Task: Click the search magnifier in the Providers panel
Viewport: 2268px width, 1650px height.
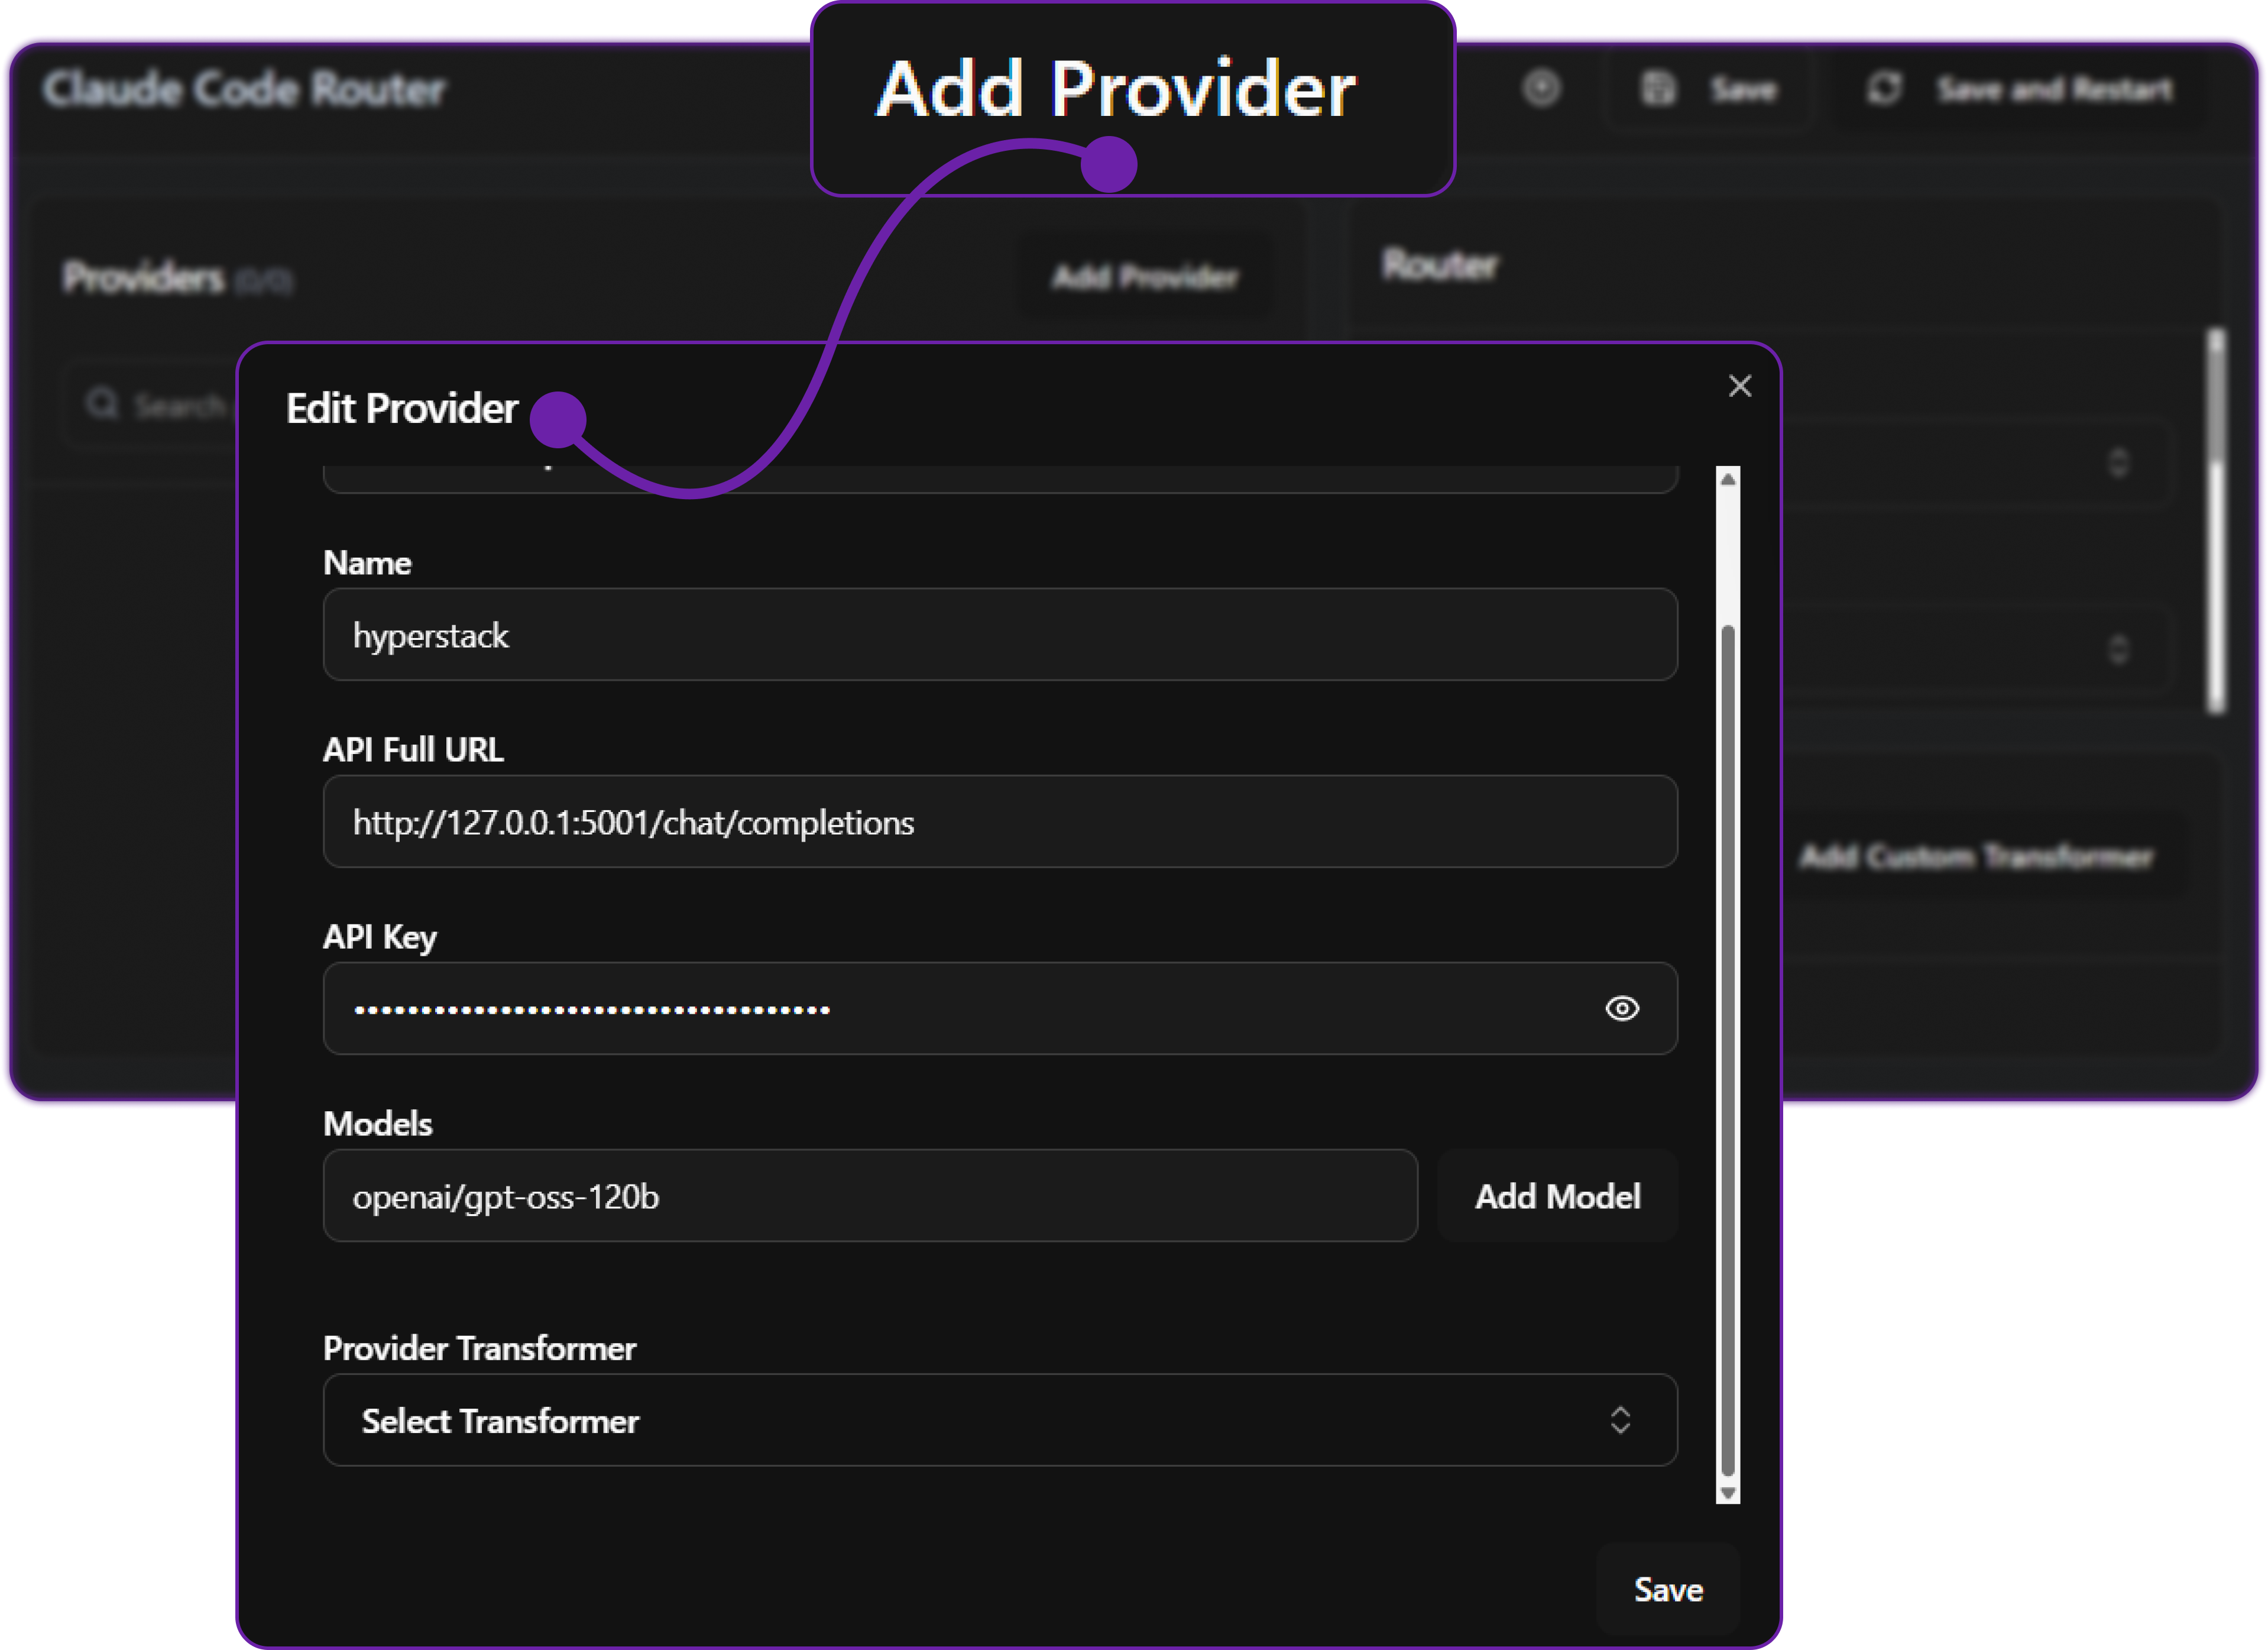Action: (x=103, y=402)
